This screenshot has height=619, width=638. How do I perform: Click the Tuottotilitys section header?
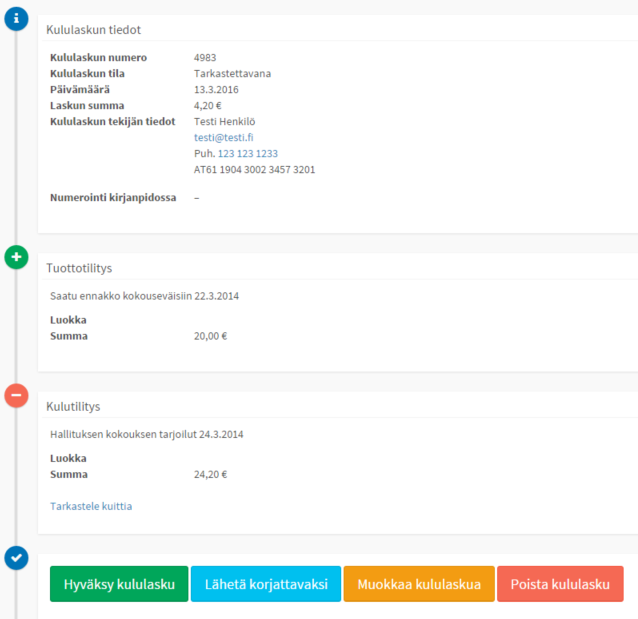[79, 268]
